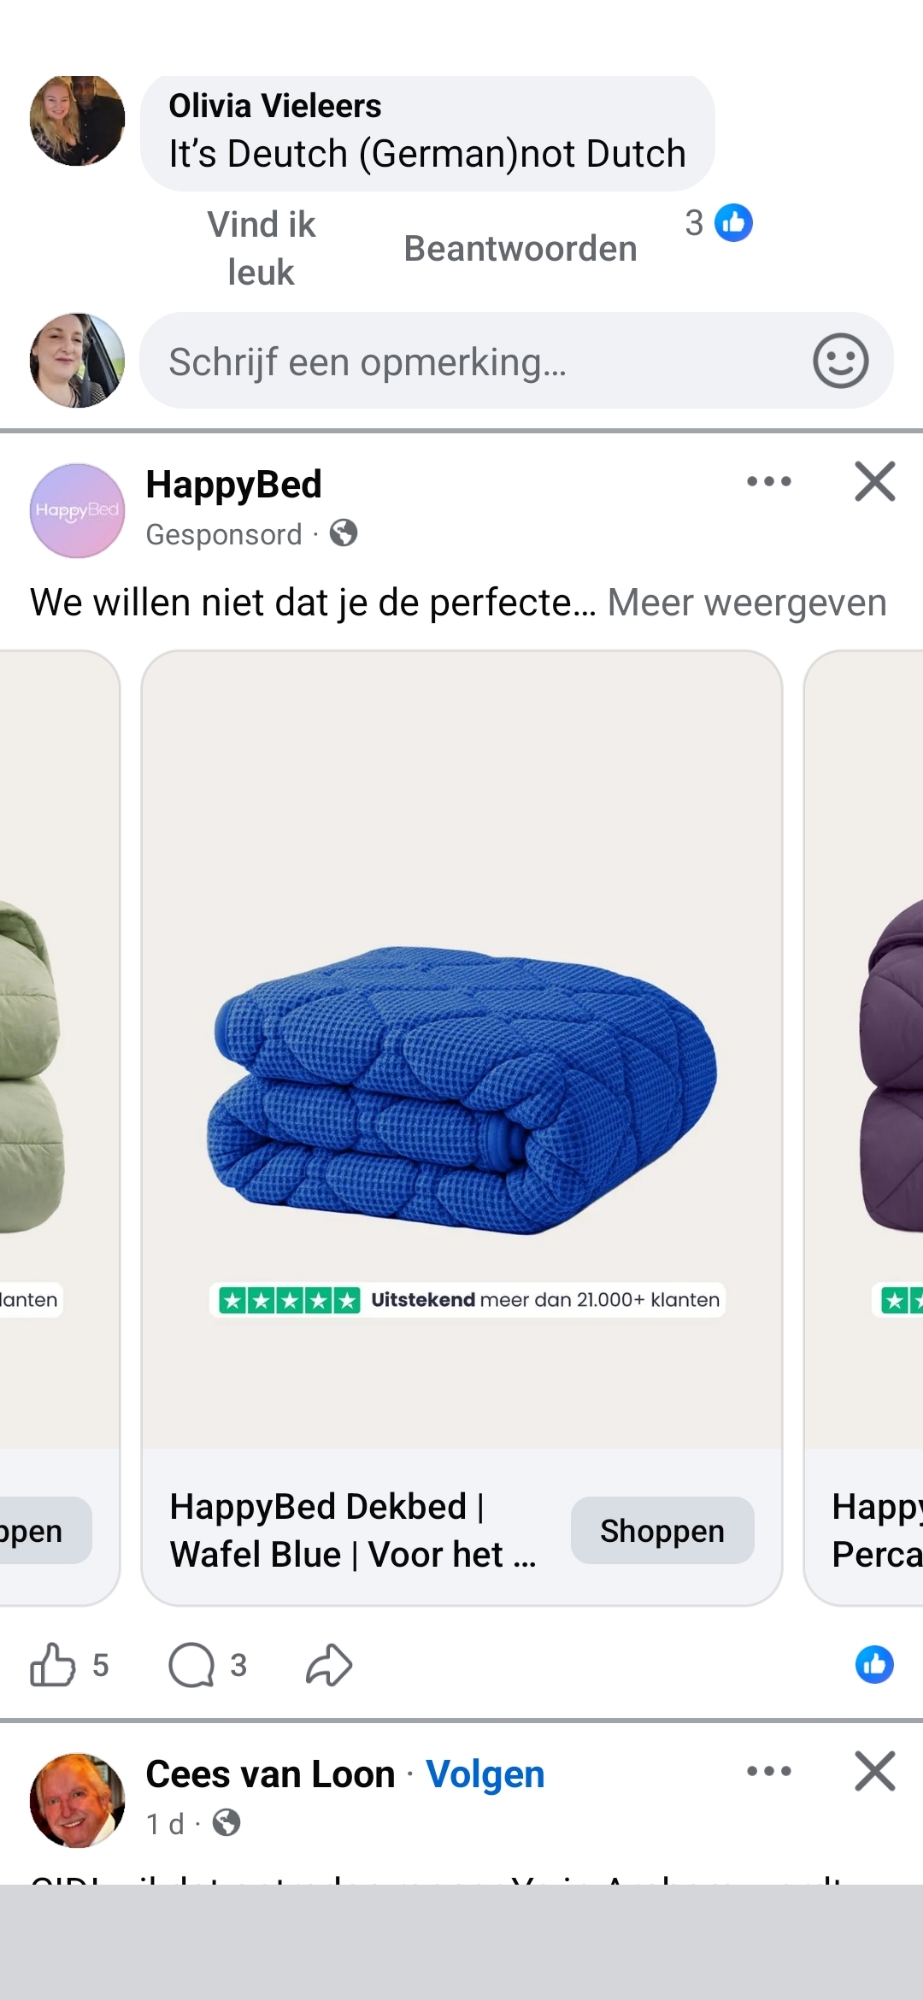The height and width of the screenshot is (2000, 923).
Task: Open the blue duvet product image
Action: tap(462, 1050)
